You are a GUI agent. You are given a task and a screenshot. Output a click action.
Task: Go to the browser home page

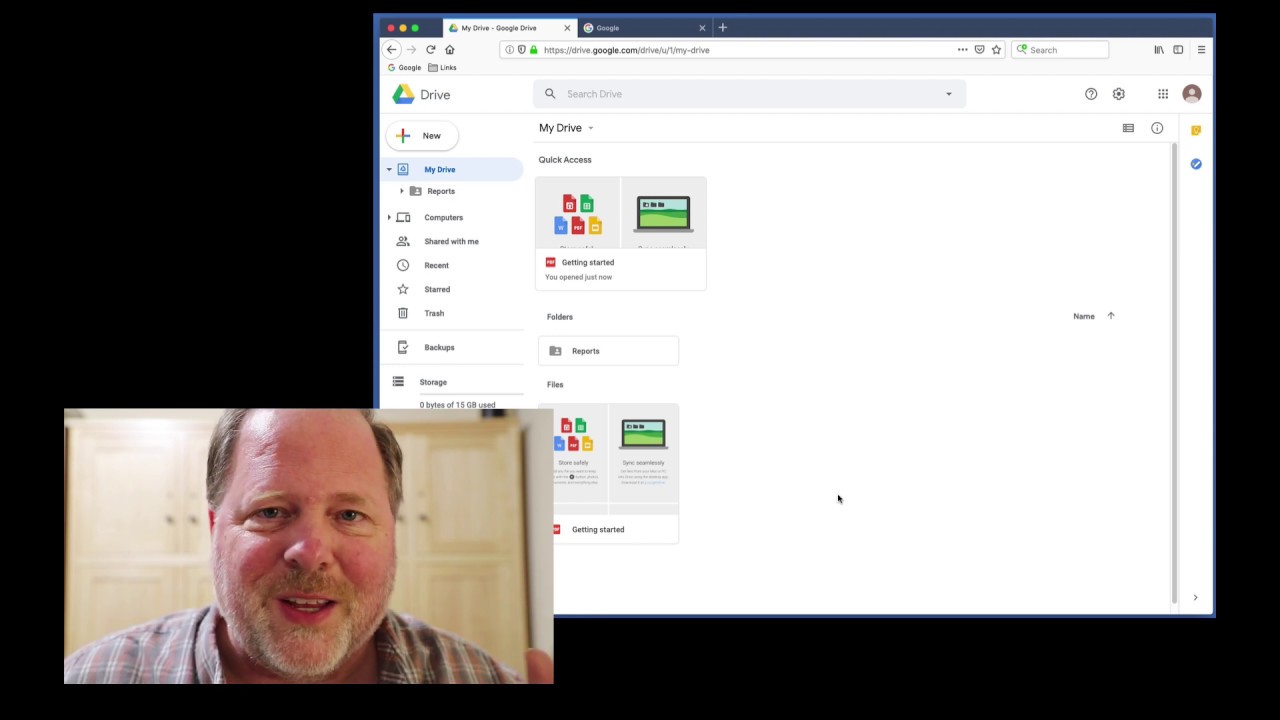click(450, 50)
